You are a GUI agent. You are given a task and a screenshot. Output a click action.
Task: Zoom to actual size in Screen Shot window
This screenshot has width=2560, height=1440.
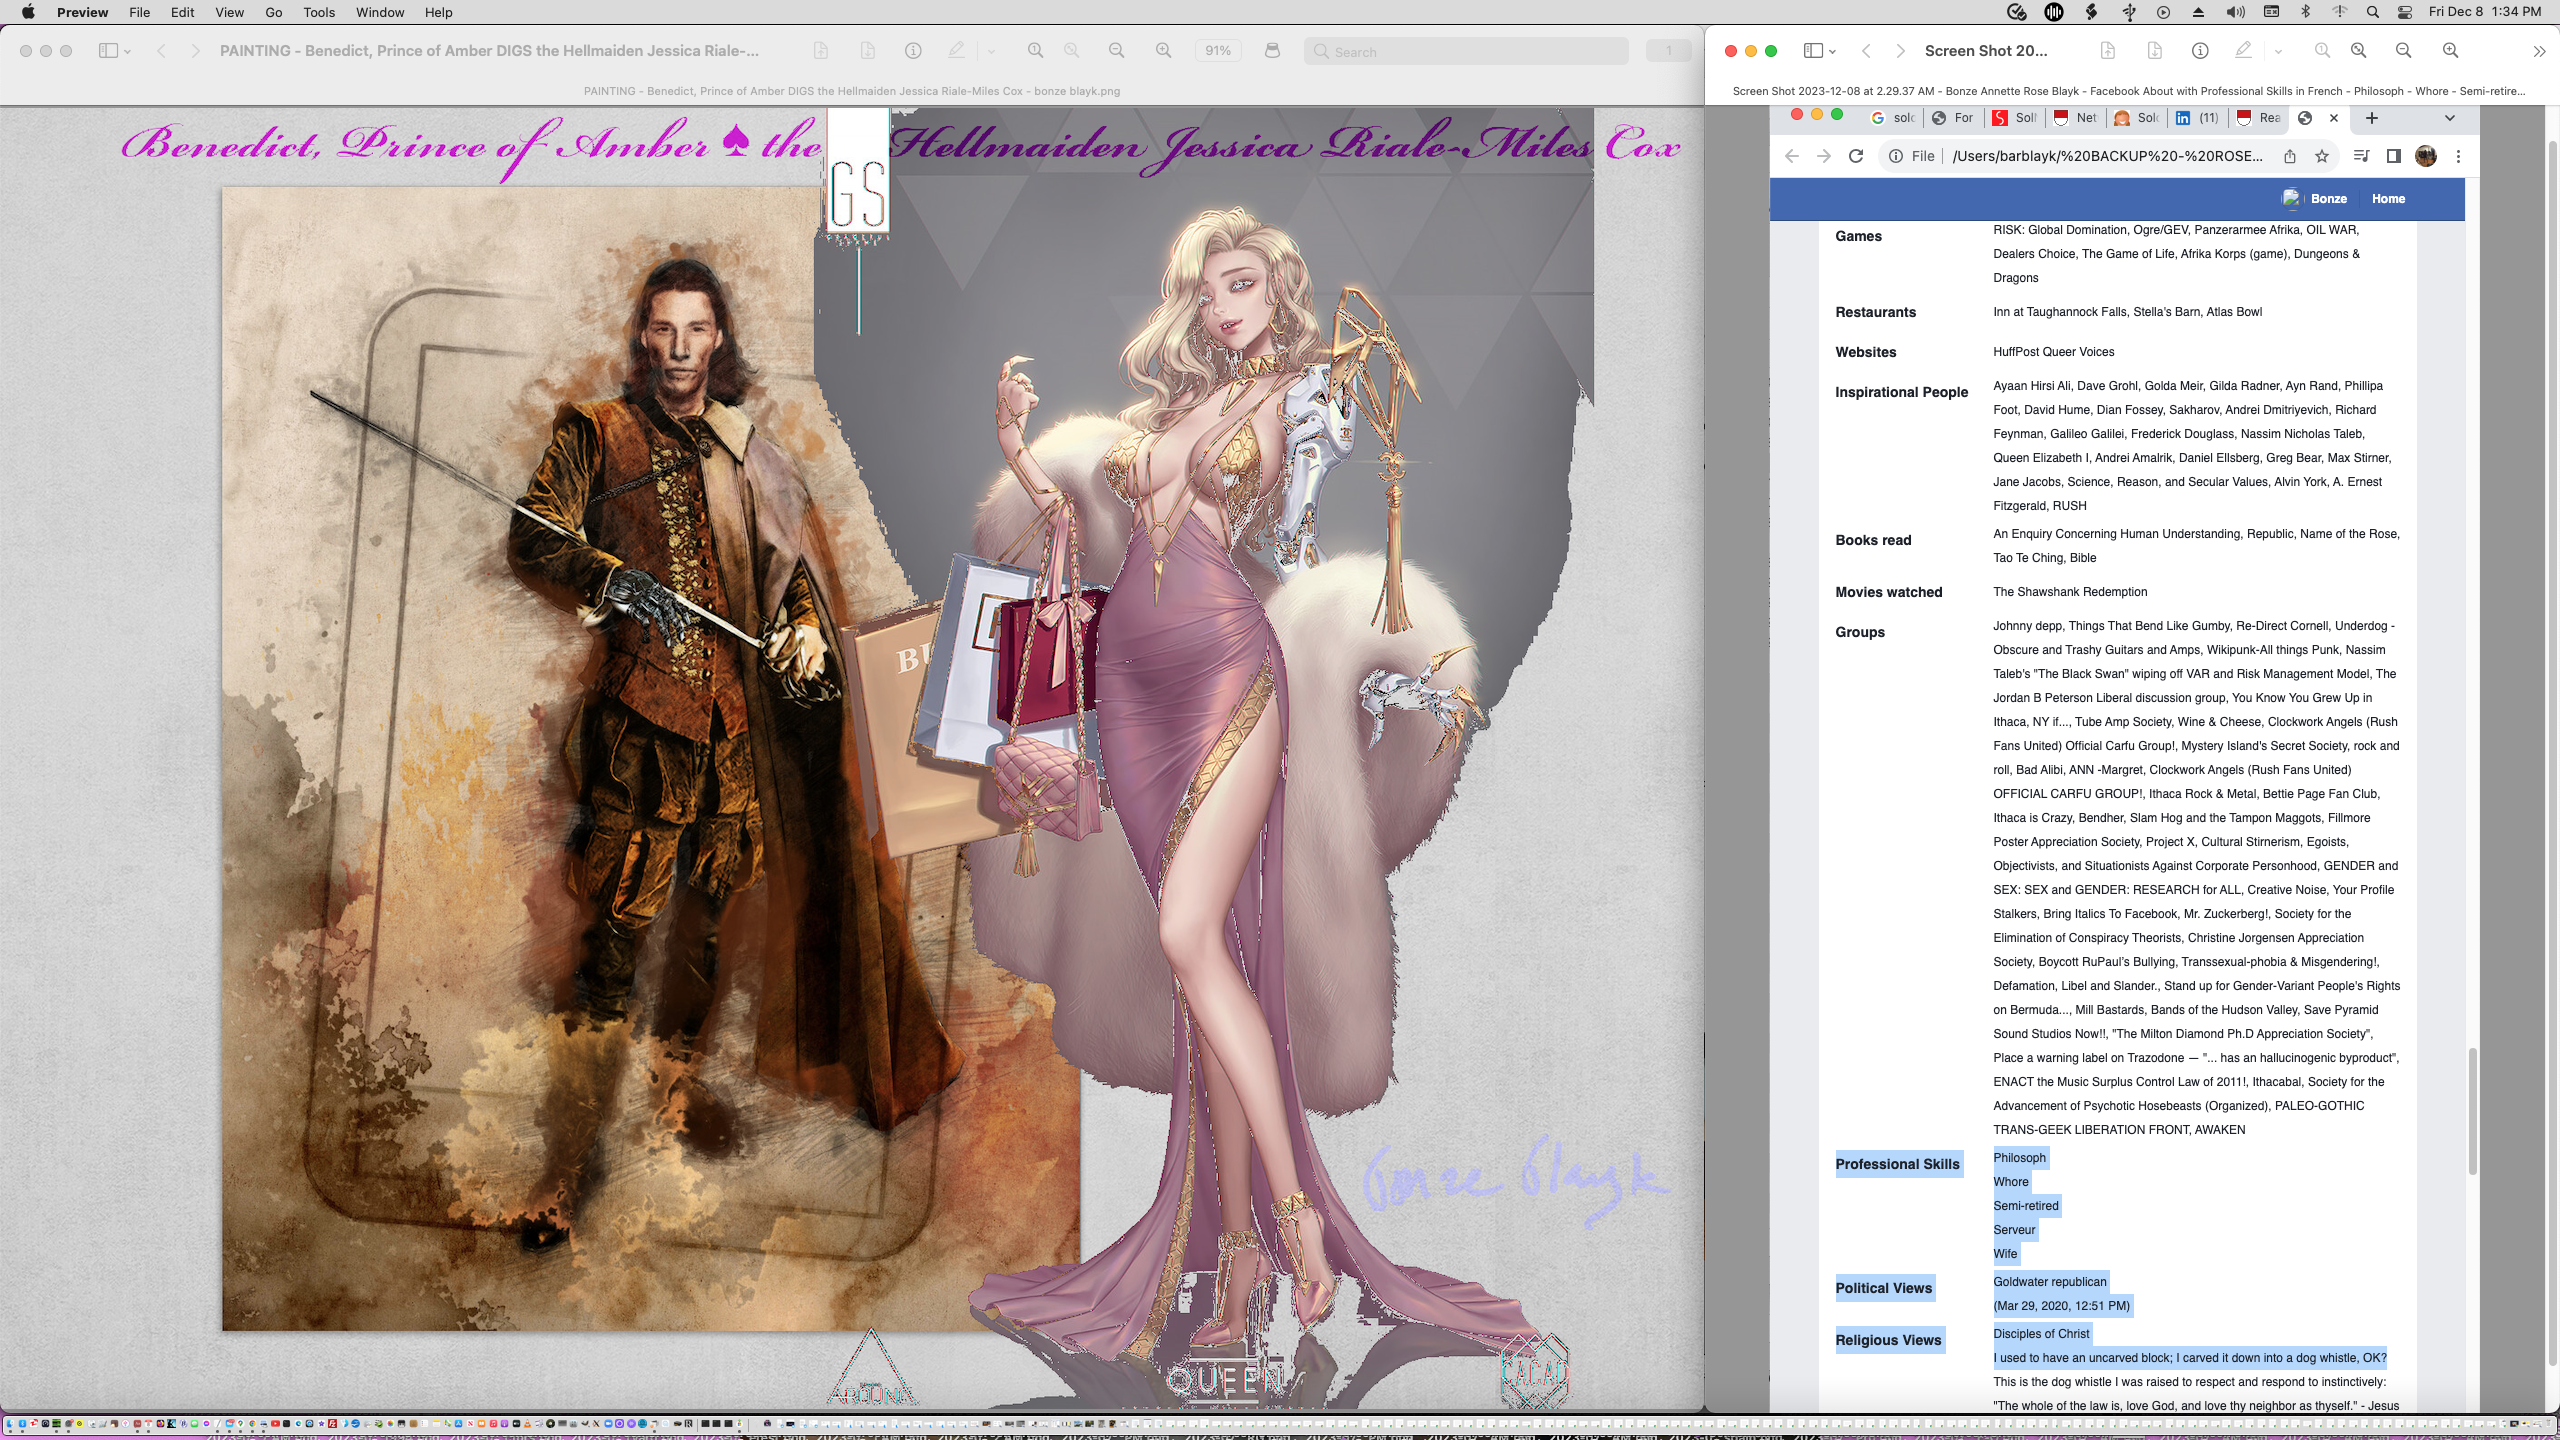pos(2322,50)
